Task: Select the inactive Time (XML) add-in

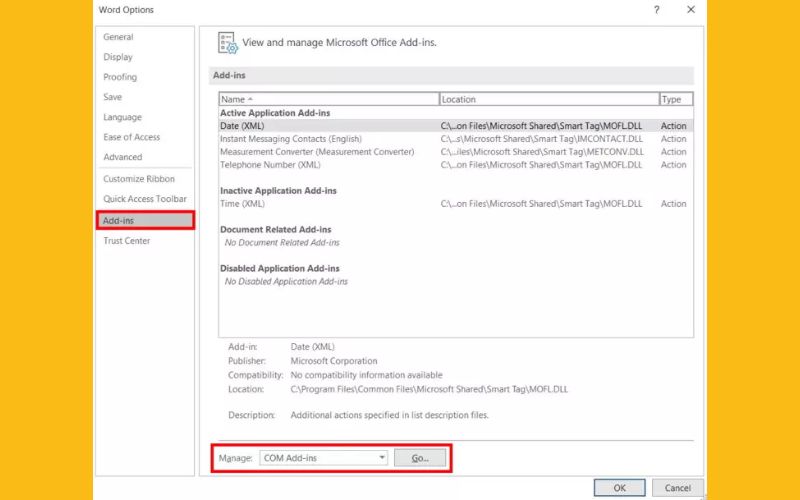Action: tap(243, 204)
